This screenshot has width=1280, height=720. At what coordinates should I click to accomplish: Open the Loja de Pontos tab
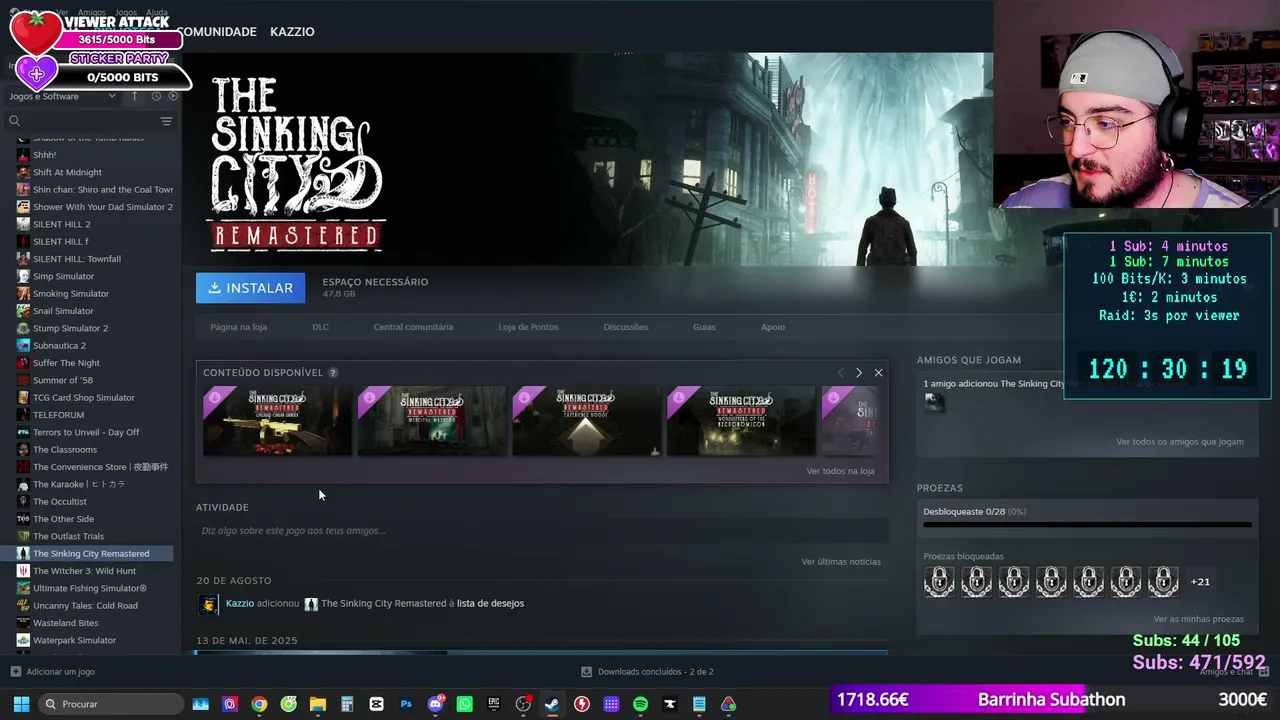pyautogui.click(x=528, y=327)
